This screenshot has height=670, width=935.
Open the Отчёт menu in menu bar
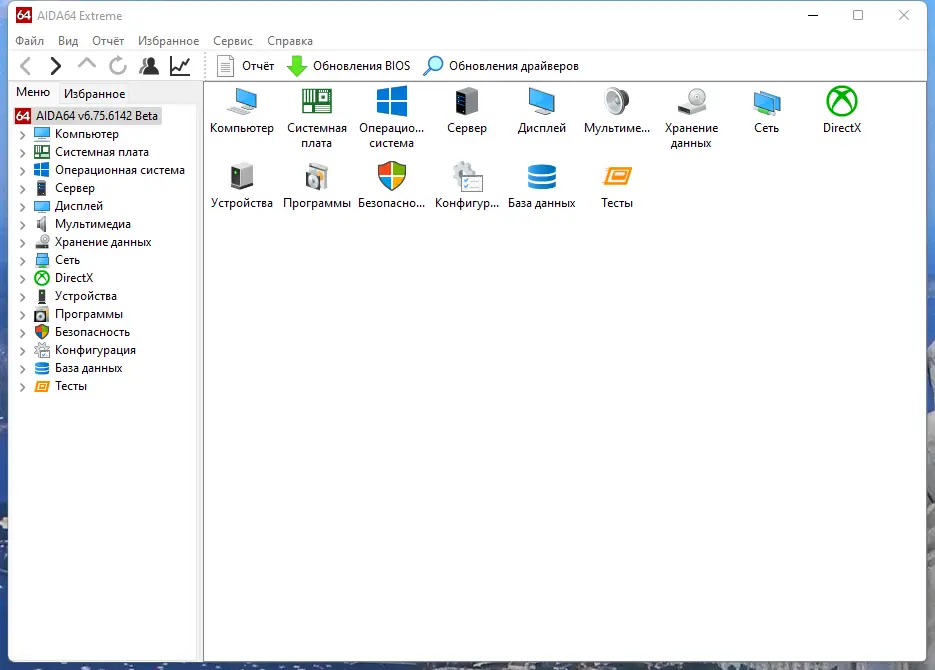108,41
